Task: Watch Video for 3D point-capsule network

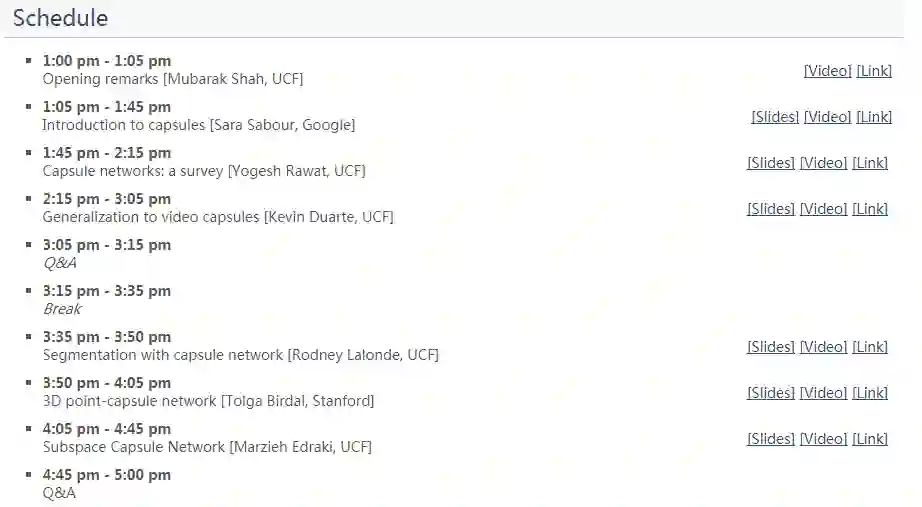Action: [x=823, y=393]
